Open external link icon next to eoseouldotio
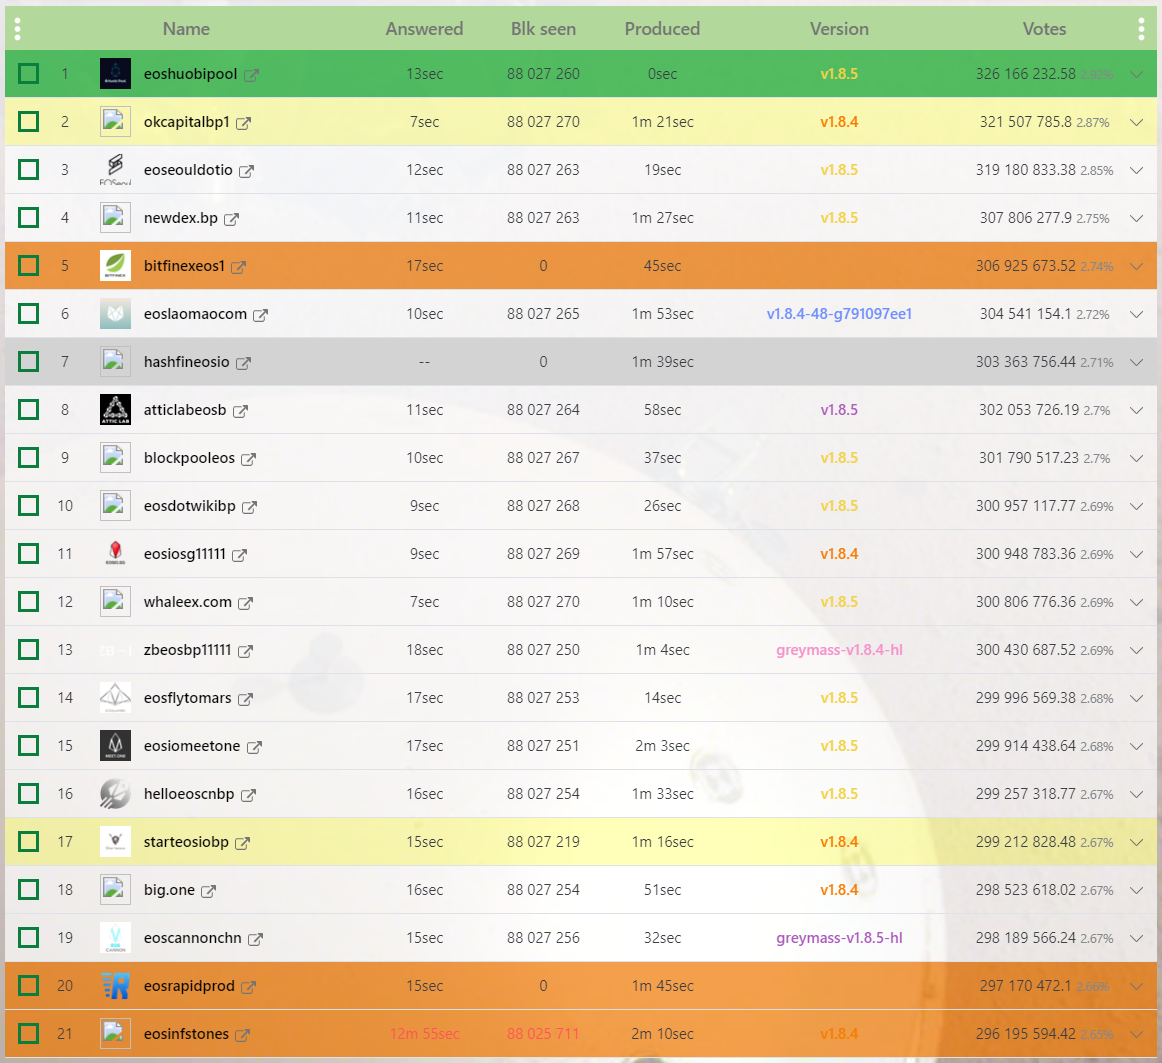This screenshot has height=1063, width=1162. click(246, 171)
